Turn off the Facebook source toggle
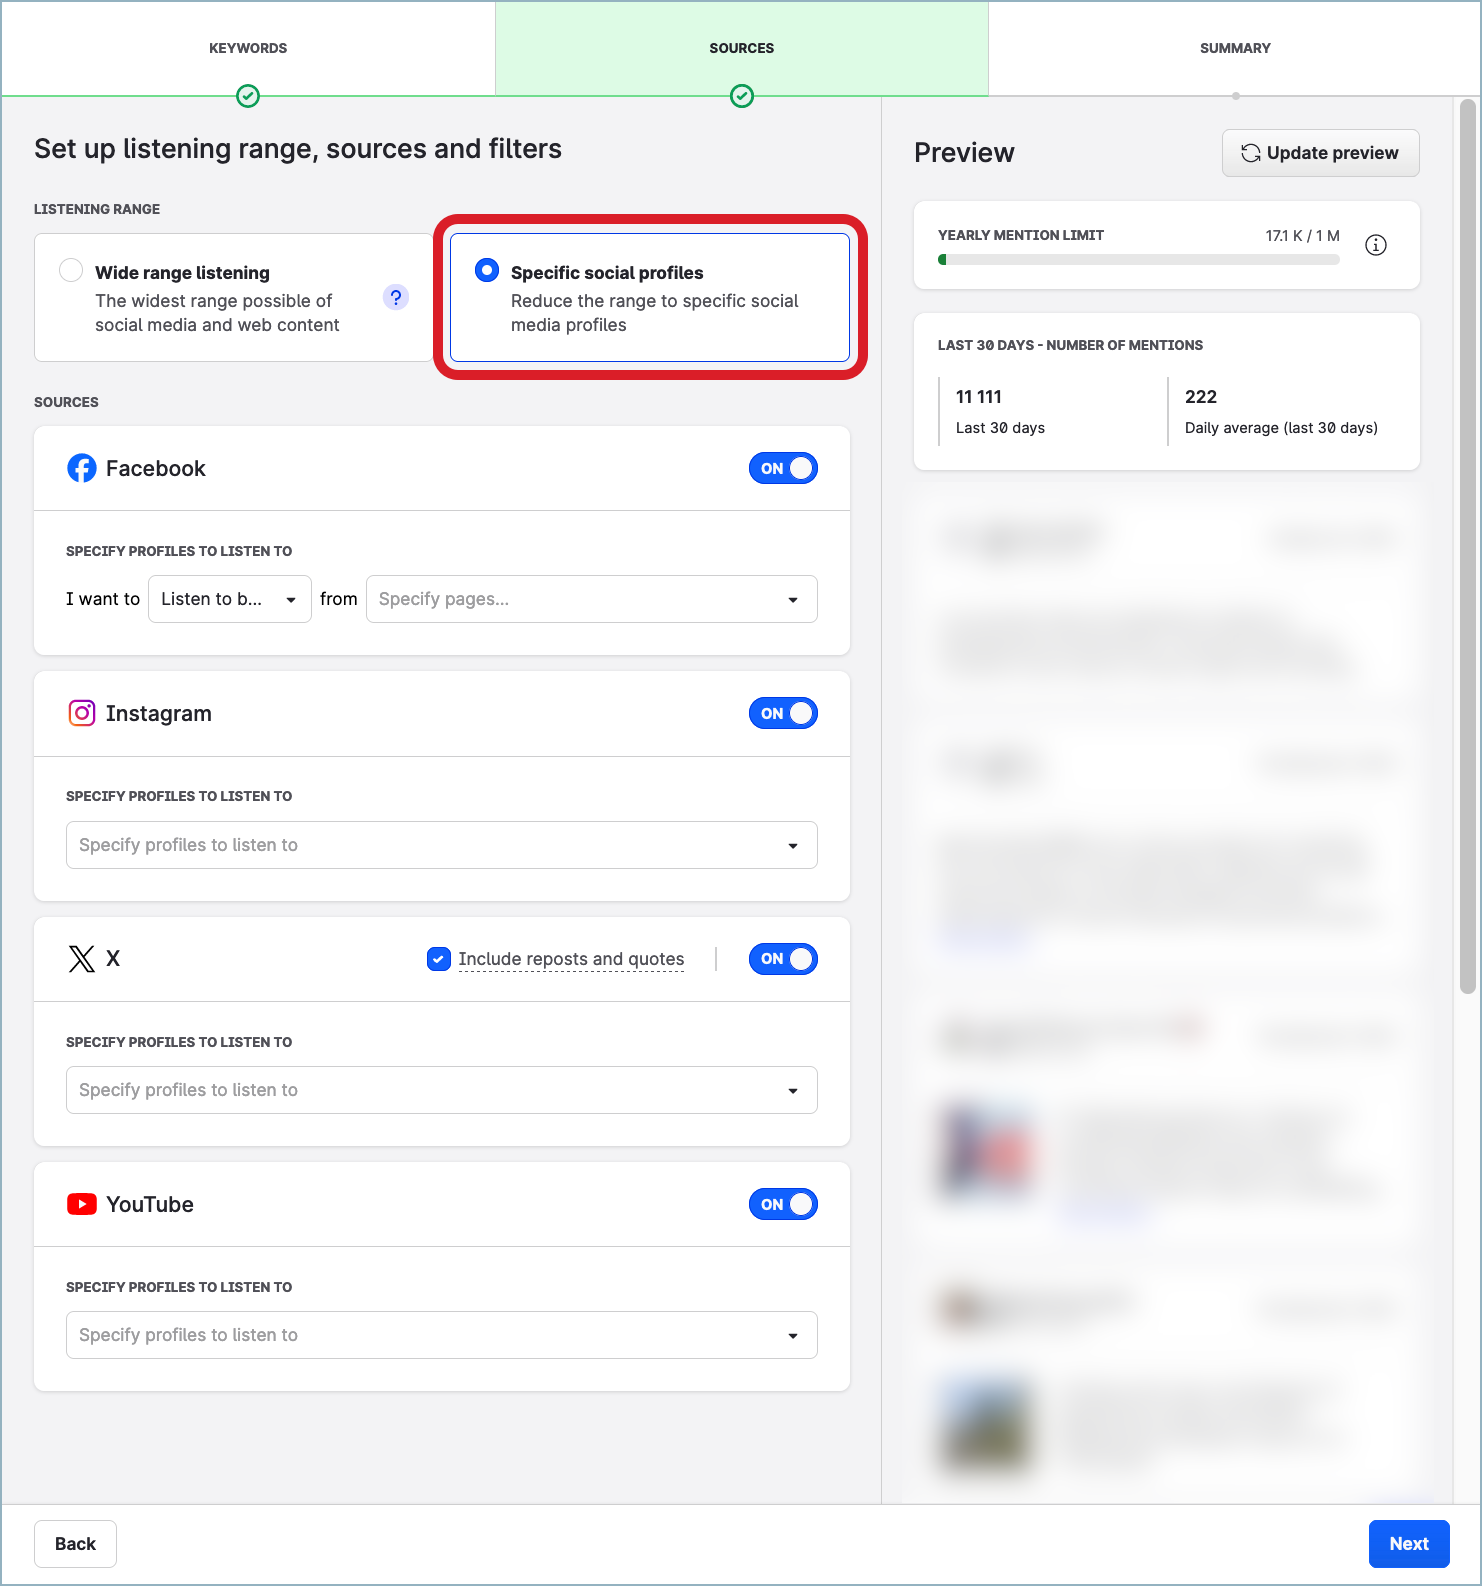1482x1586 pixels. (x=783, y=468)
